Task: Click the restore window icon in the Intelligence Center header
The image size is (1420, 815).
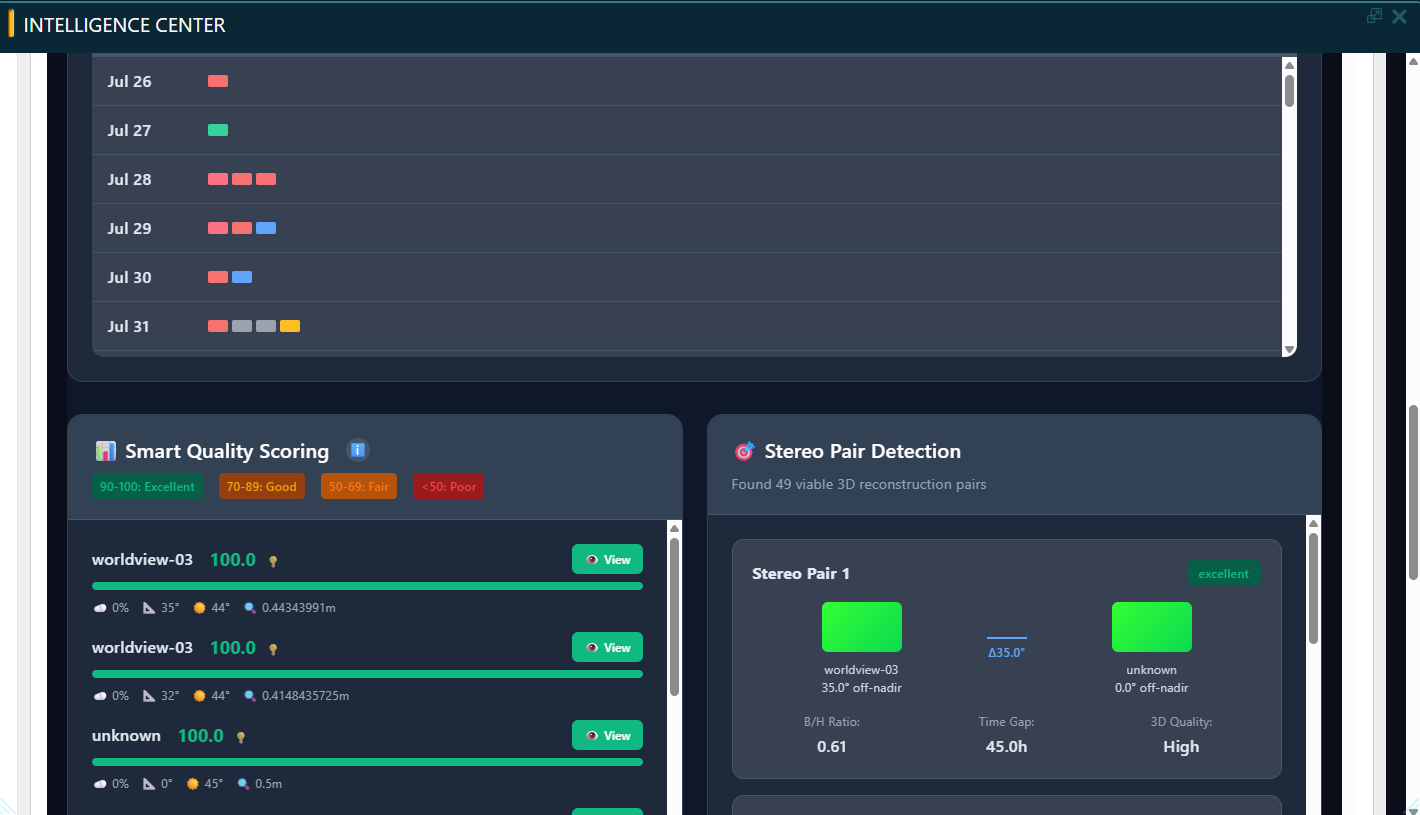Action: click(1374, 16)
